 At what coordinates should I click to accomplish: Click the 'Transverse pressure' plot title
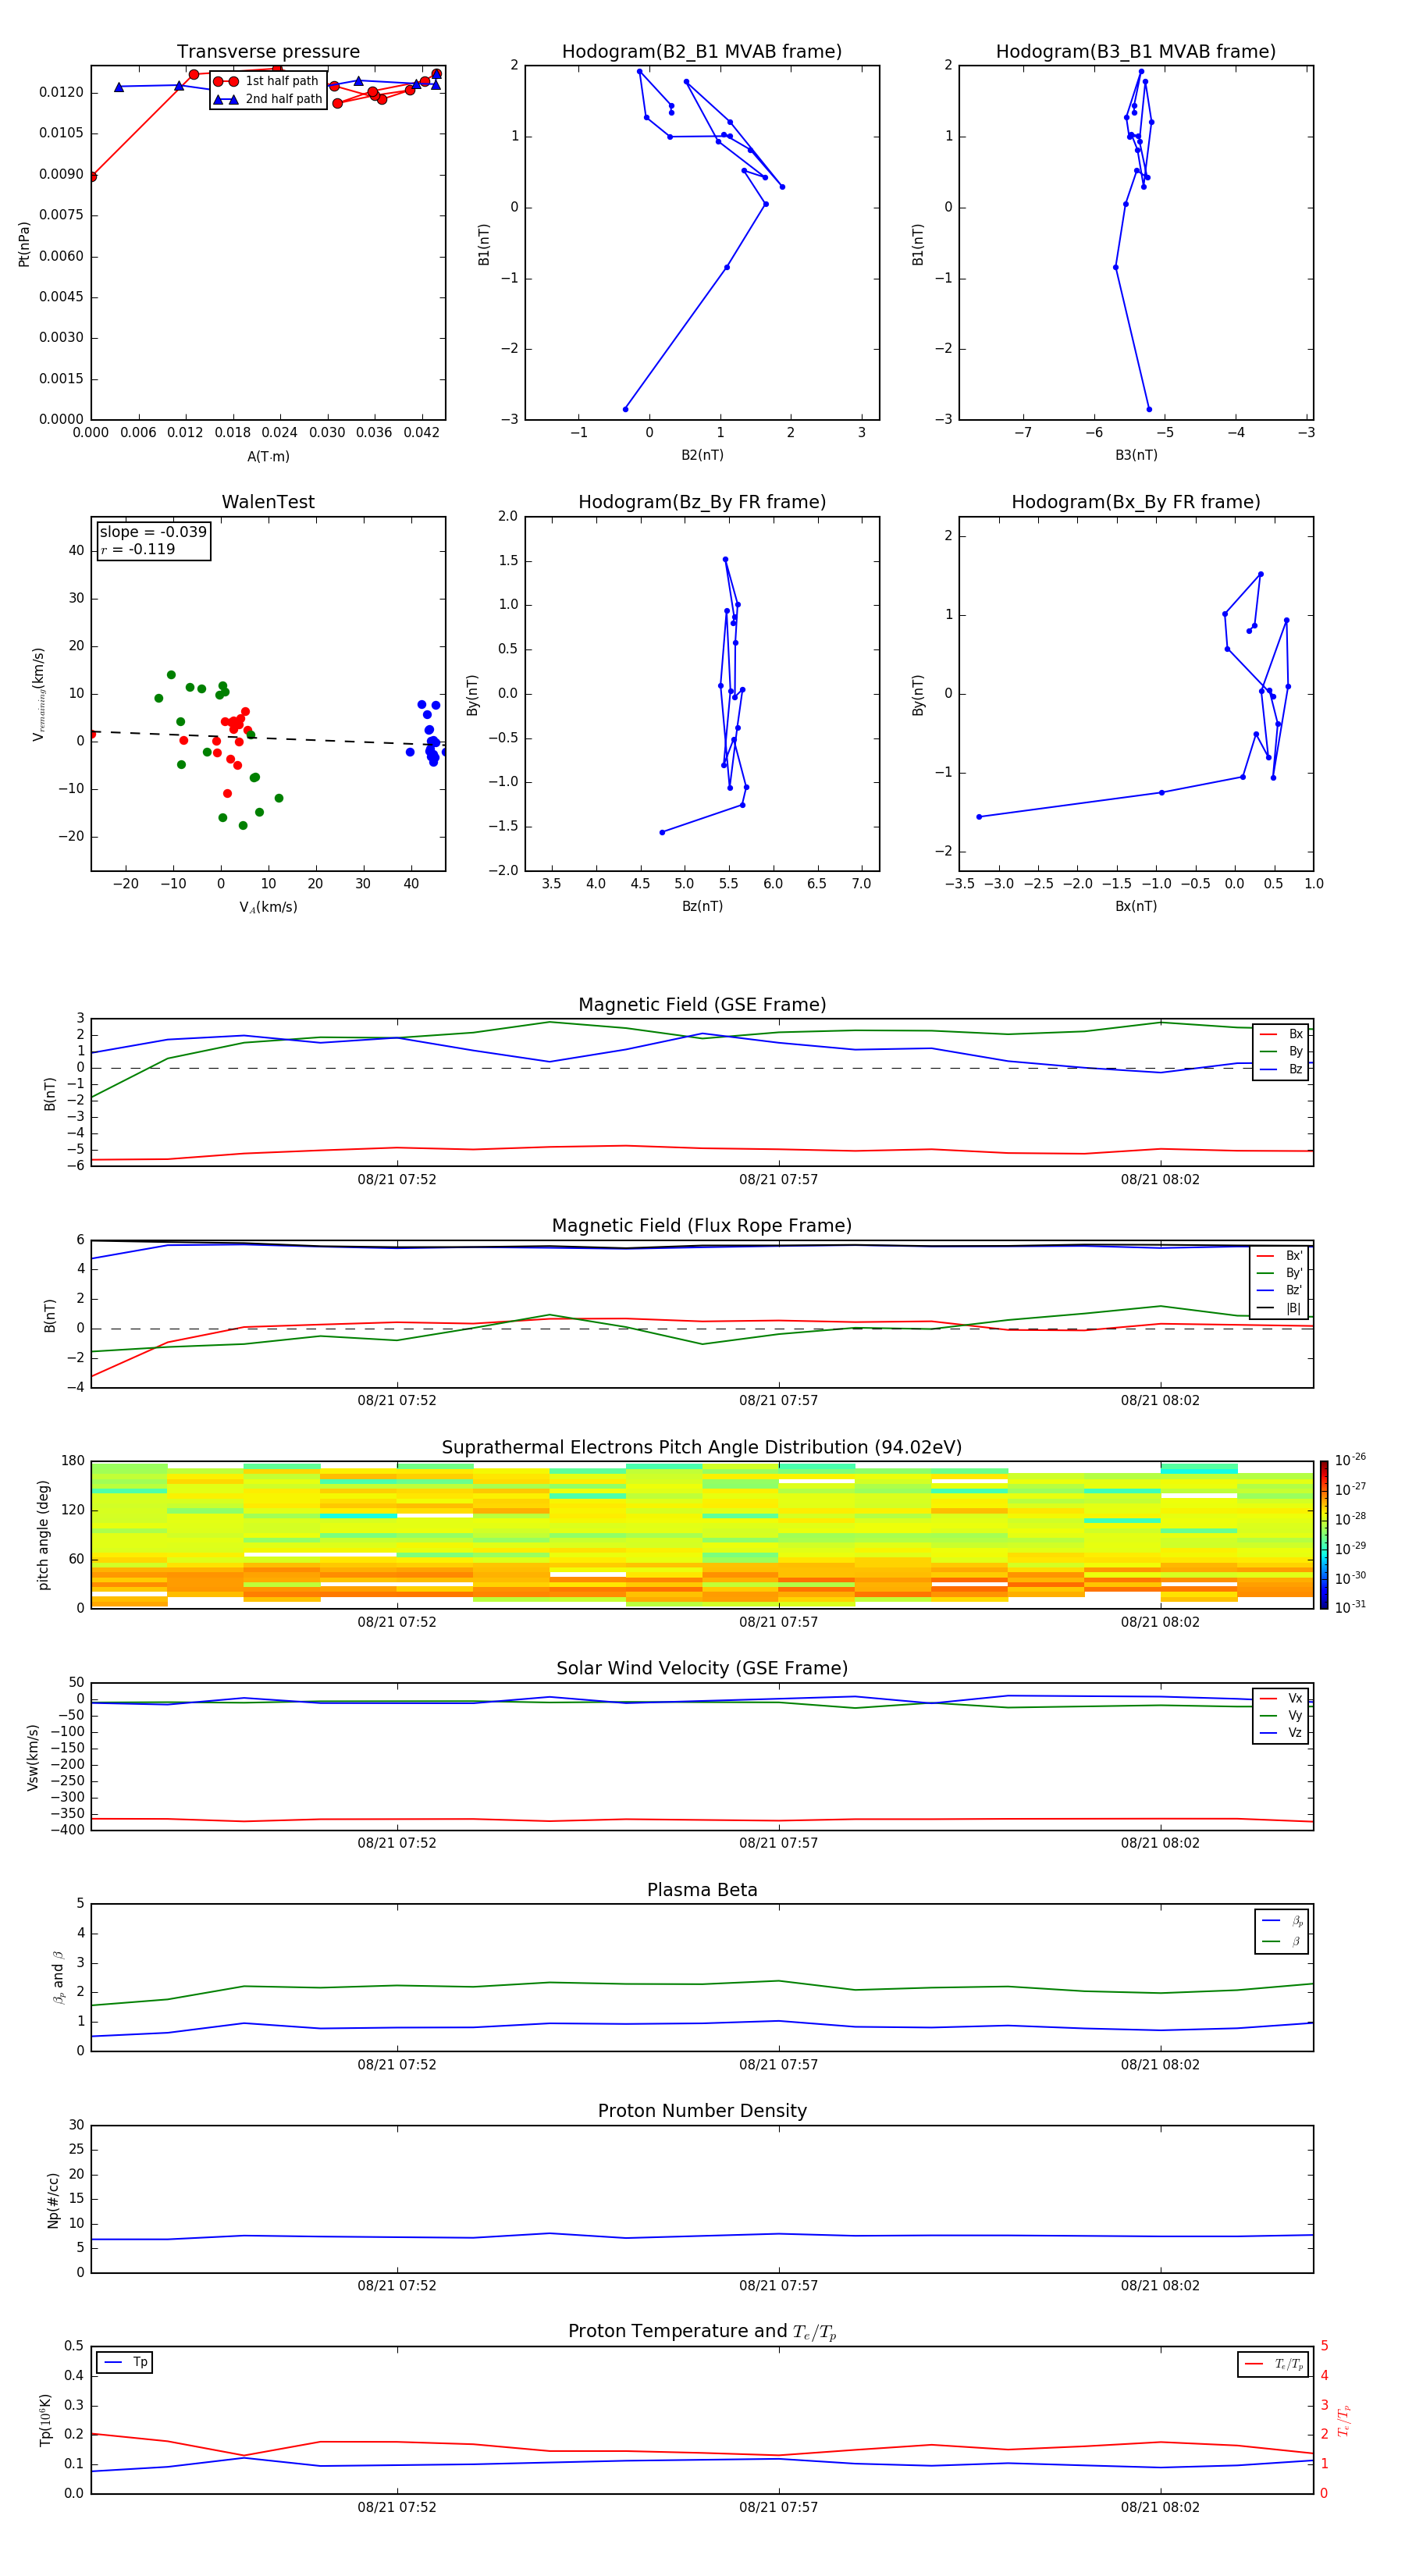tap(268, 52)
